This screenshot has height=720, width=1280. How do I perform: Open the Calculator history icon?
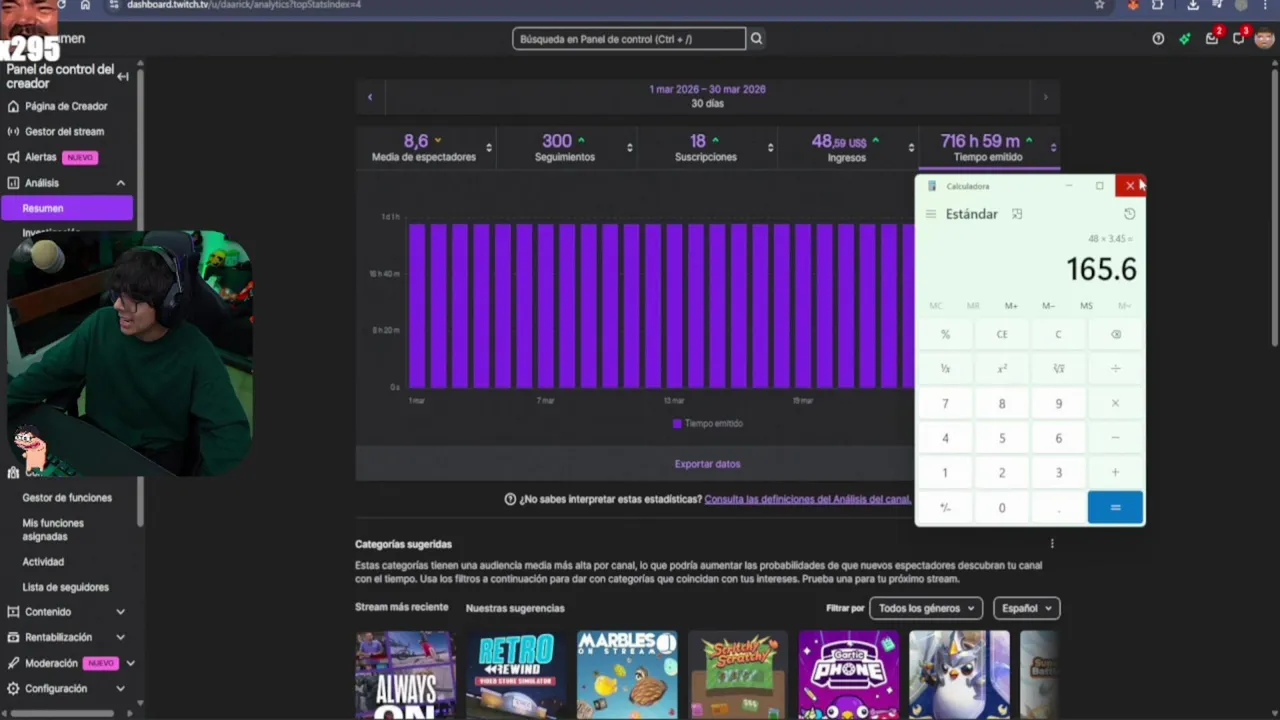[x=1129, y=214]
